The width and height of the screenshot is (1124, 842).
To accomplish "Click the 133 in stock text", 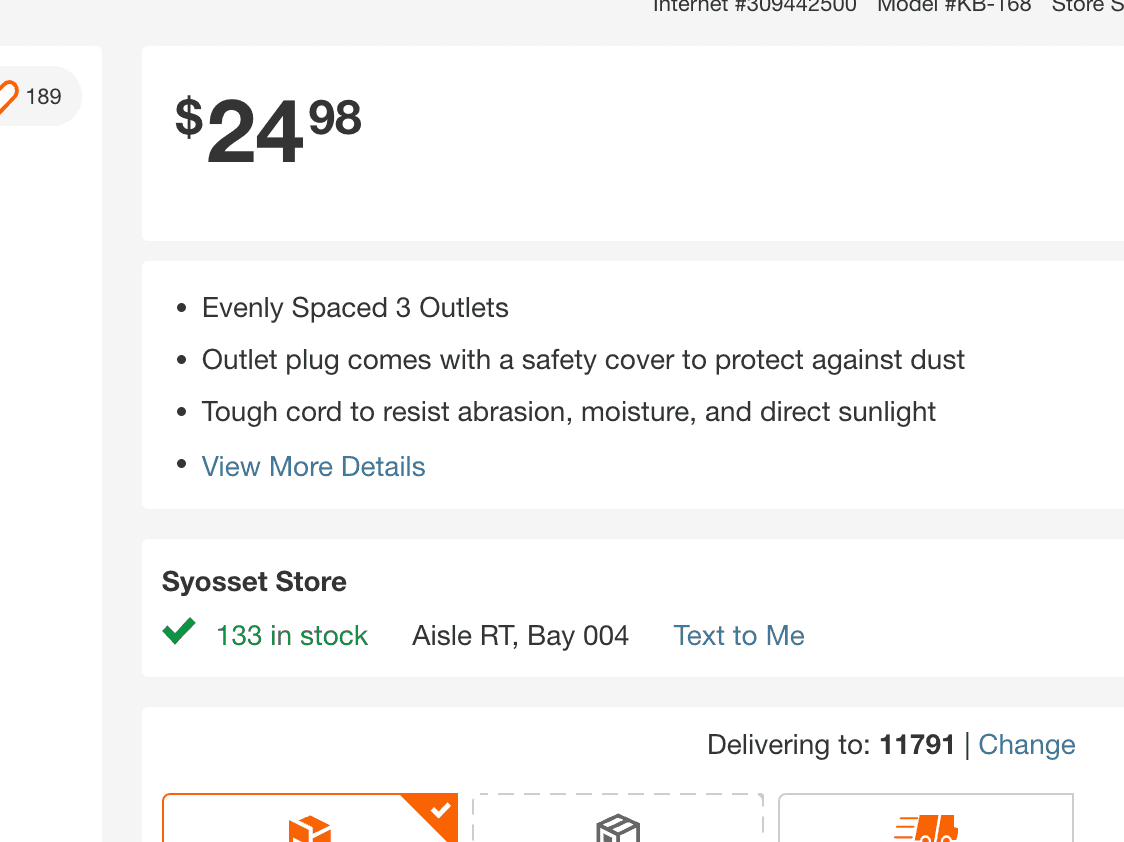I will pos(292,636).
